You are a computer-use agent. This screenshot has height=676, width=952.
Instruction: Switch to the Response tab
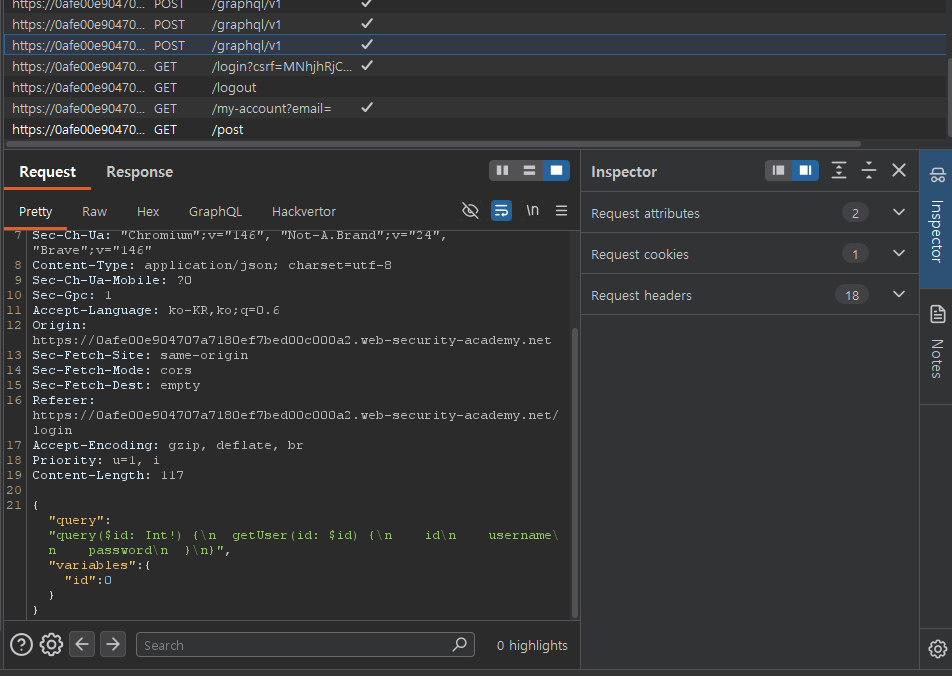point(139,172)
